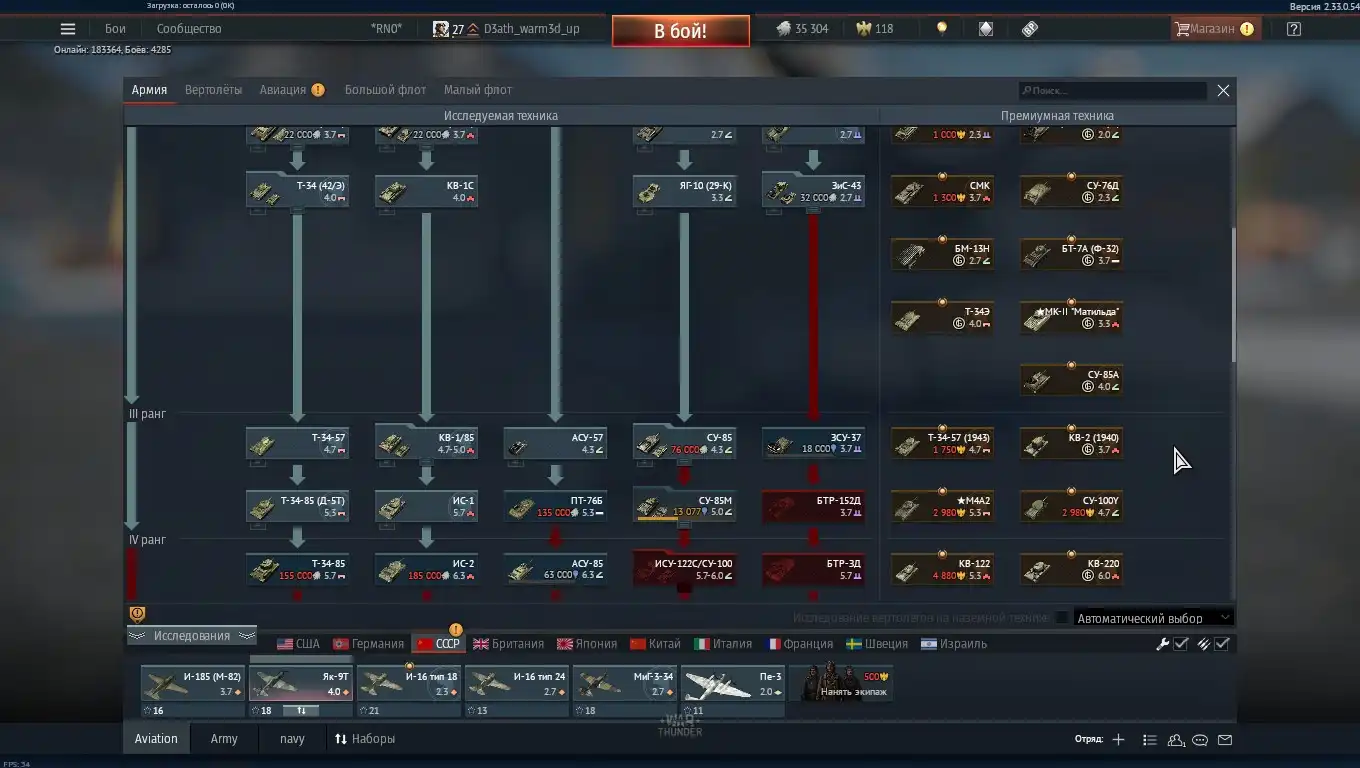Toggle helicopter research on ground vehicles checkbox

pyautogui.click(x=1062, y=618)
